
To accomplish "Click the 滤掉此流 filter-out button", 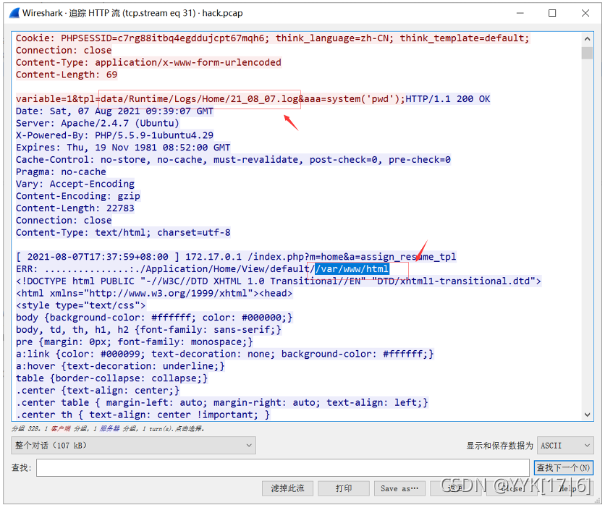I will (287, 488).
